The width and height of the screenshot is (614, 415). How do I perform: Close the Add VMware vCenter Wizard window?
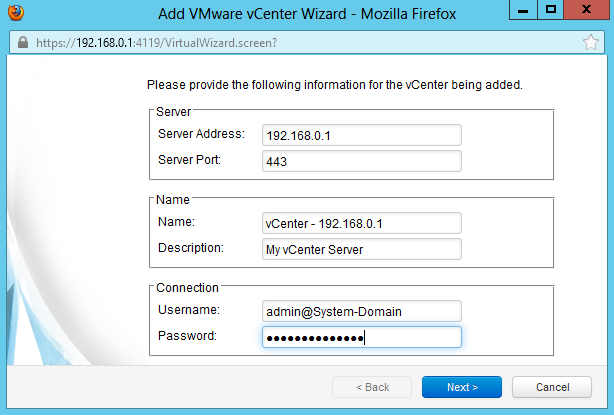(x=586, y=10)
